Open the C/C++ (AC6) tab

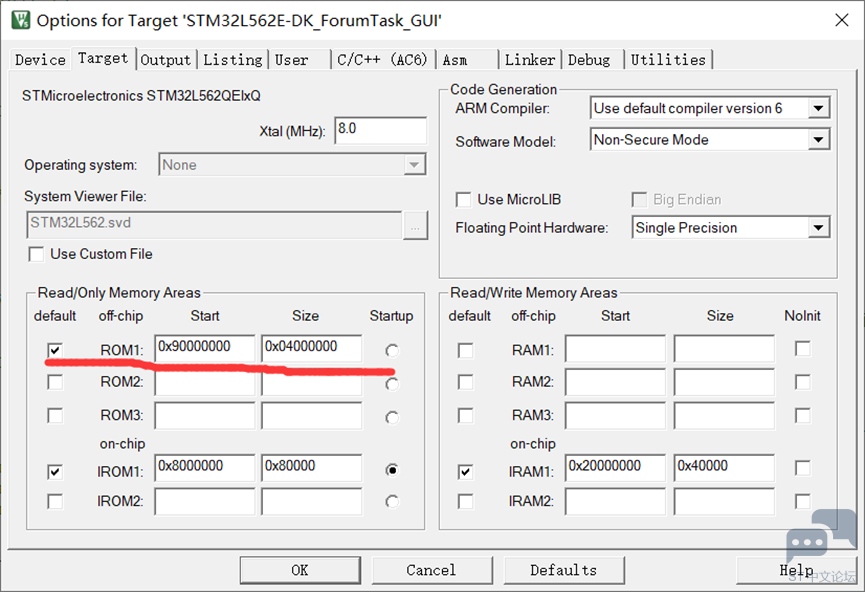pyautogui.click(x=382, y=60)
